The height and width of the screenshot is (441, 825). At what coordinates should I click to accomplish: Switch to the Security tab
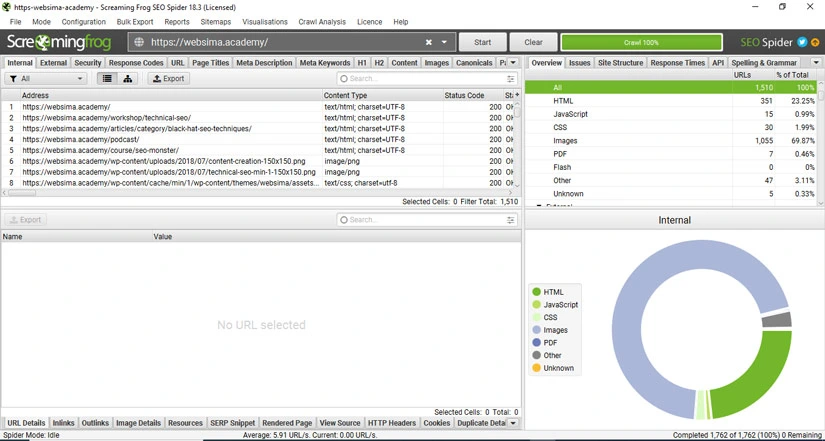point(88,63)
